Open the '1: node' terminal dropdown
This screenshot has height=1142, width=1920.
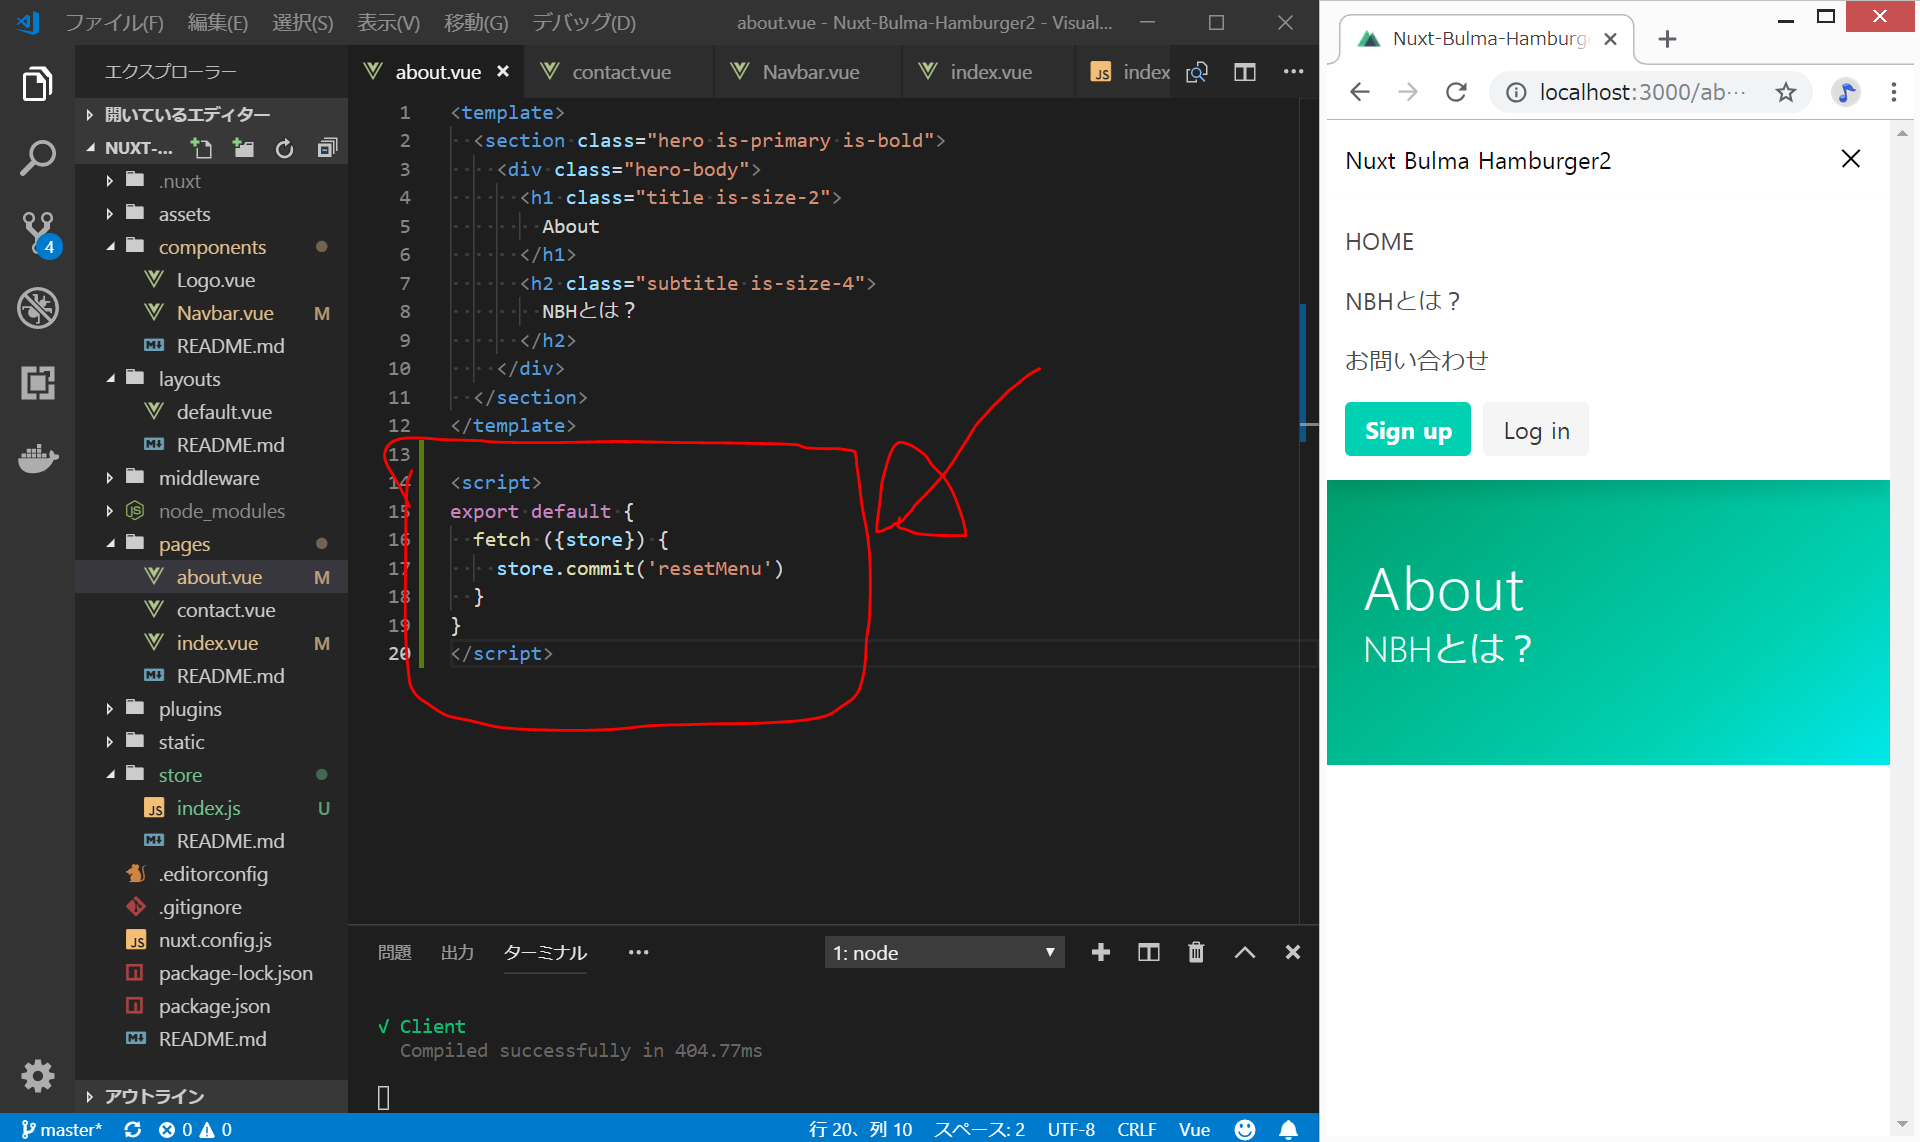click(x=943, y=952)
